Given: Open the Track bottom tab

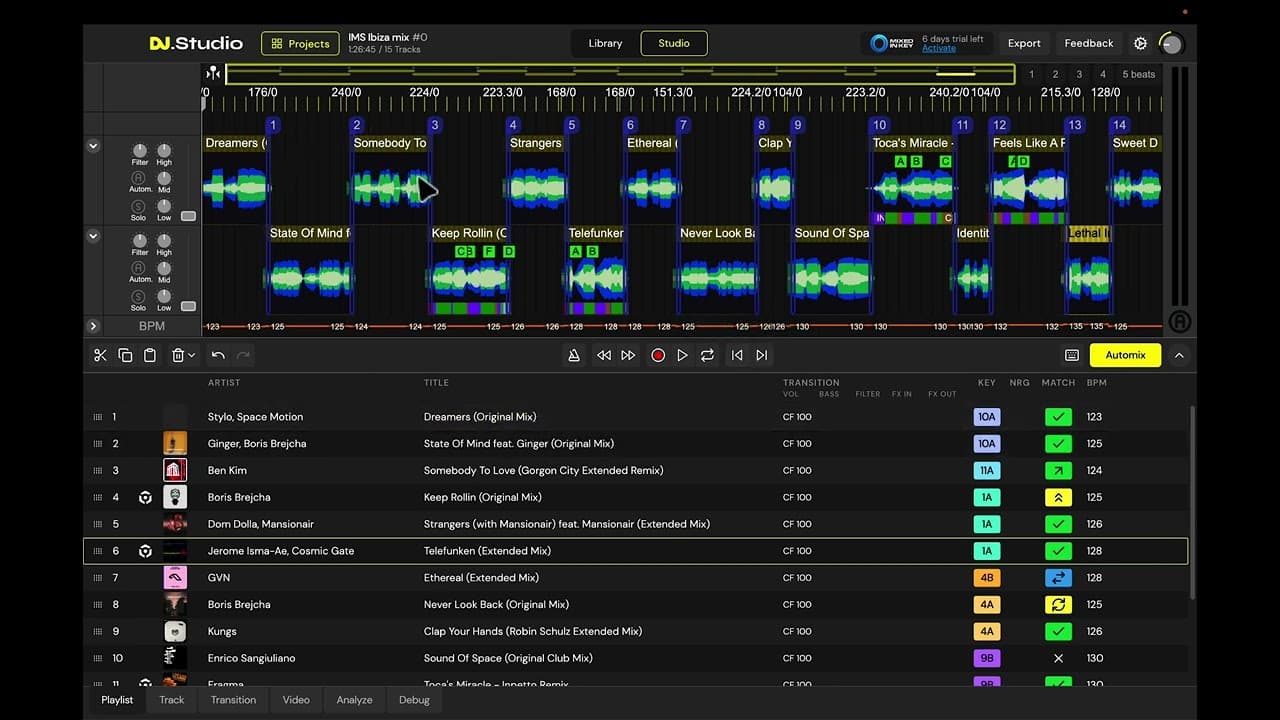Looking at the screenshot, I should [x=172, y=700].
